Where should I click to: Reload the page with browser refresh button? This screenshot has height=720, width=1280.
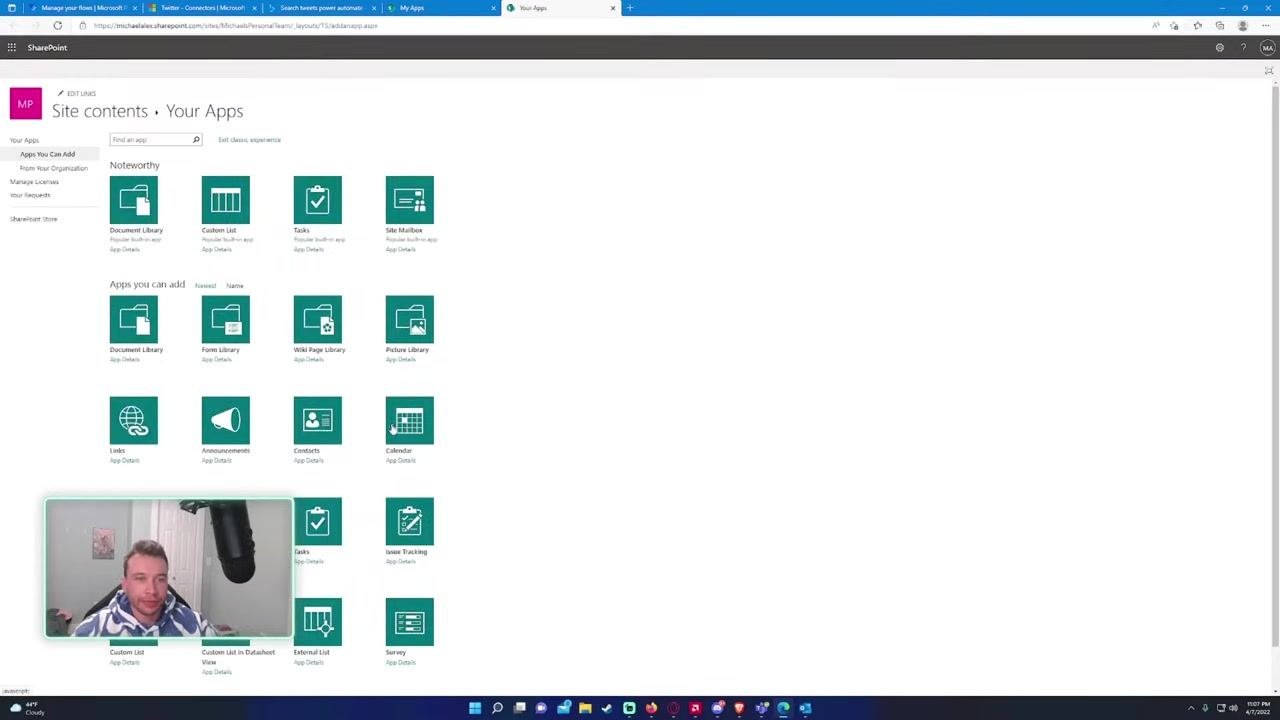pyautogui.click(x=57, y=26)
